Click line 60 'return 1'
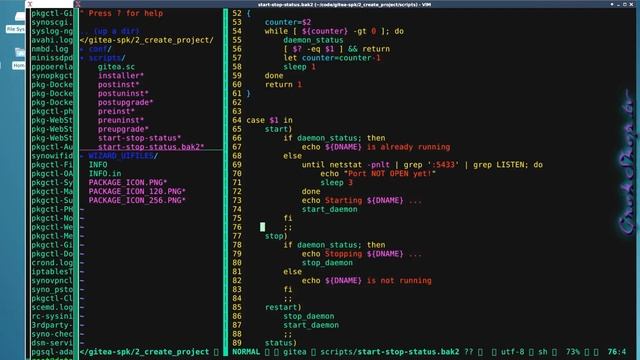This screenshot has width=640, height=360. pos(283,85)
